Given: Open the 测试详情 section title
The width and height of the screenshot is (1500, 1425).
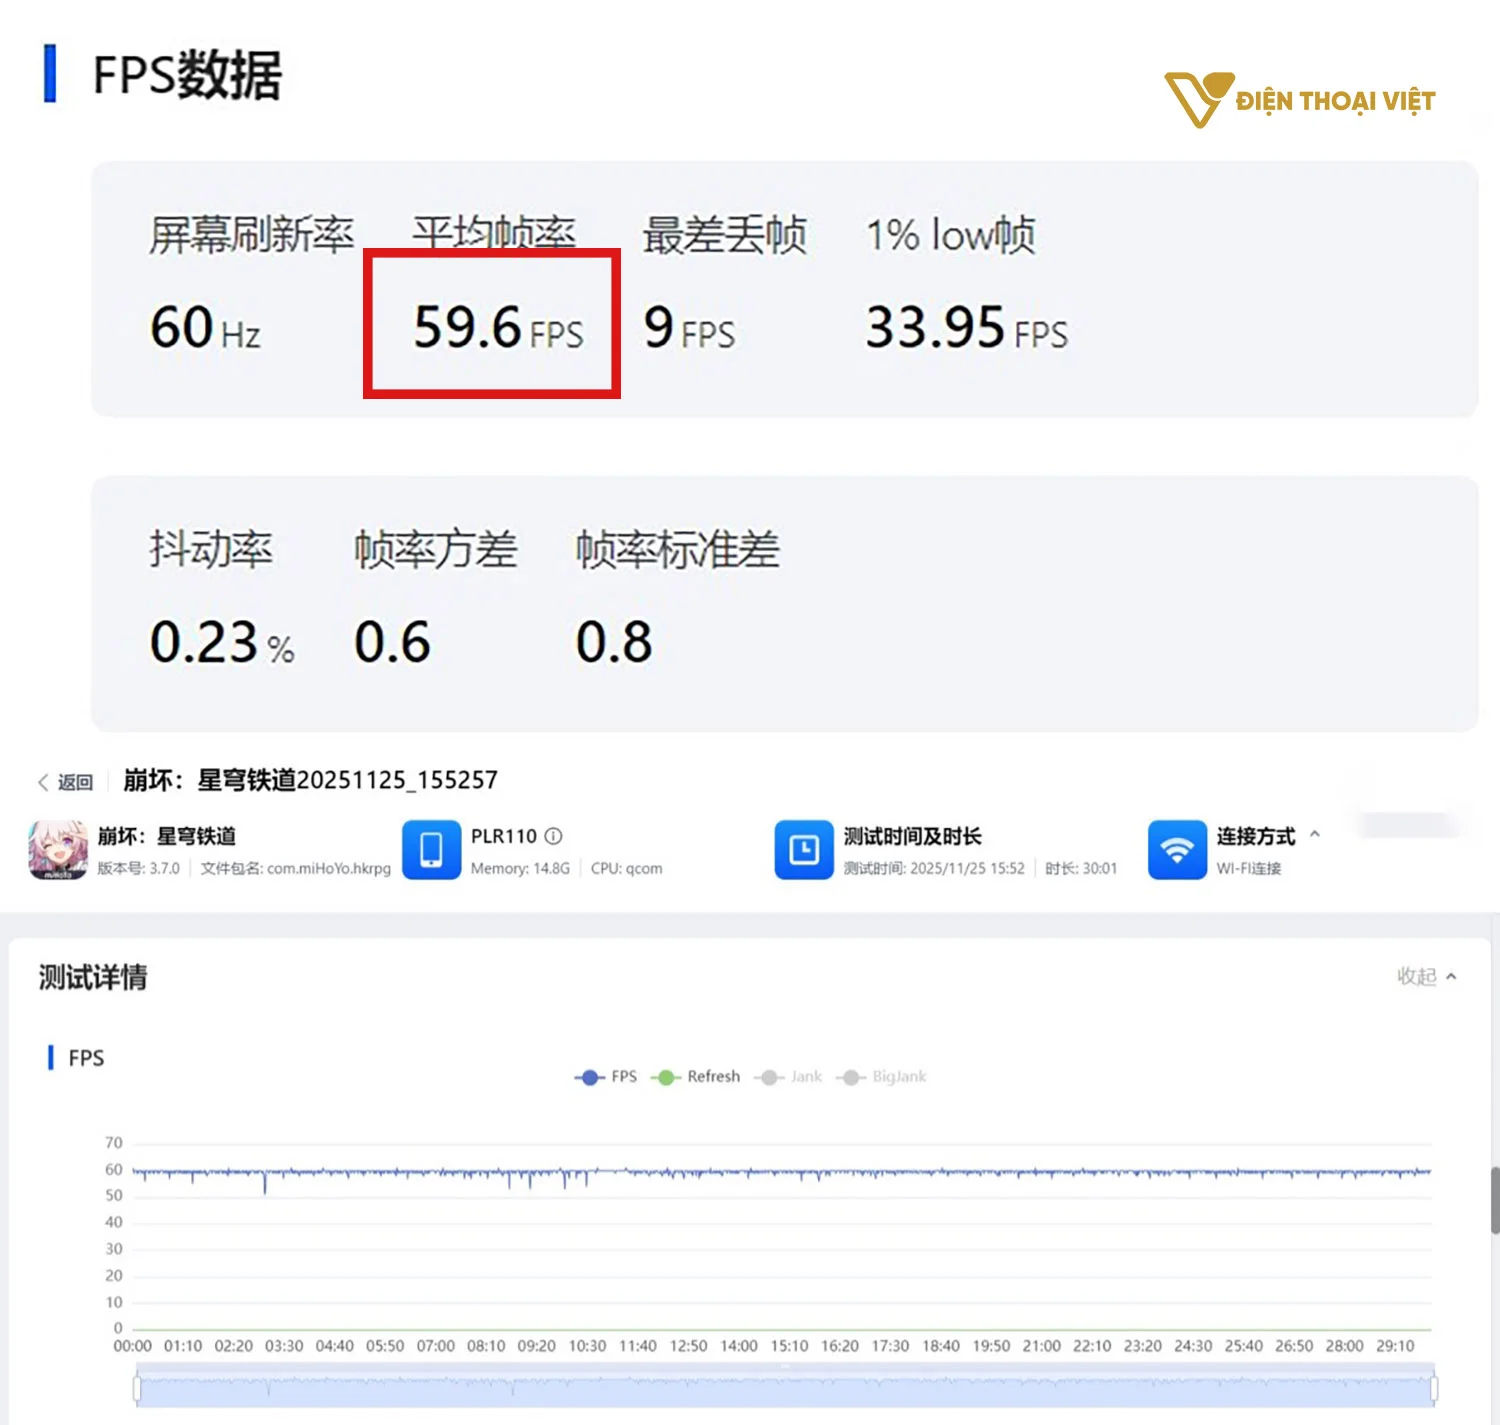Looking at the screenshot, I should 90,977.
